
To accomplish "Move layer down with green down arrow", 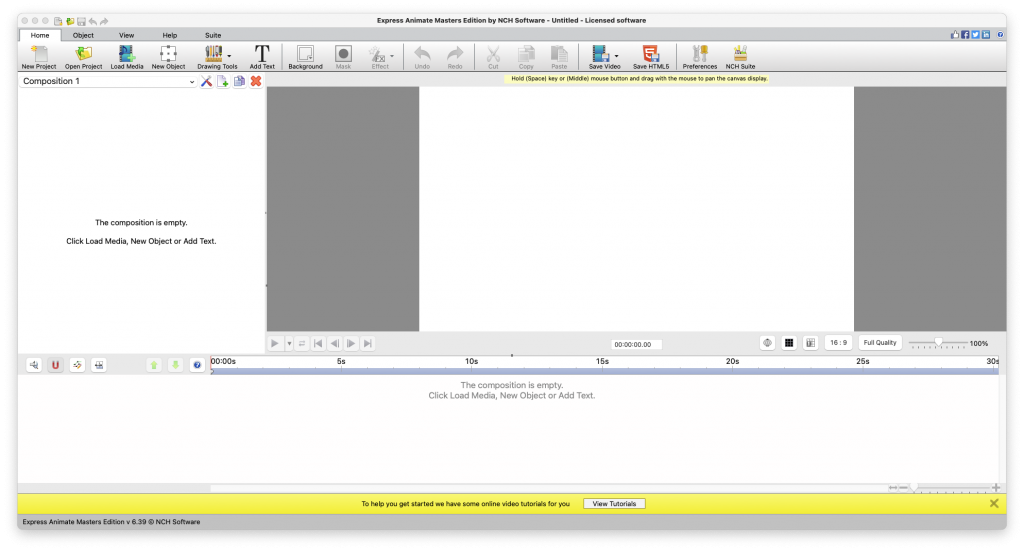I will [x=176, y=365].
